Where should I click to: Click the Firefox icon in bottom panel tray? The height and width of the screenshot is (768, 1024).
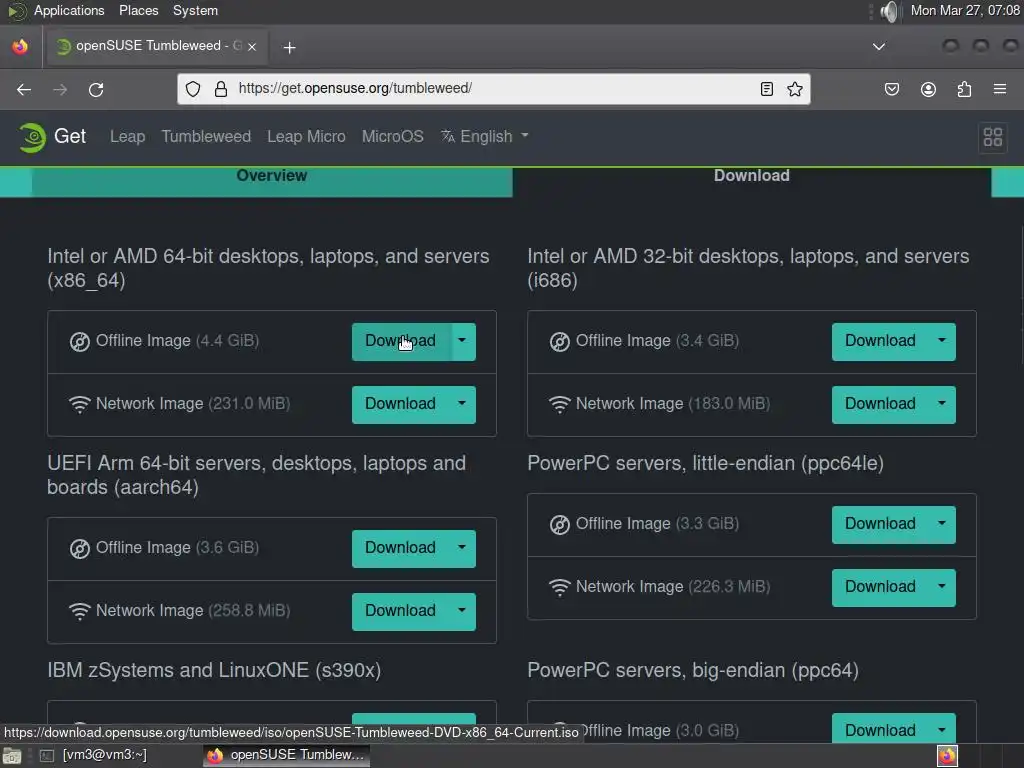coord(948,756)
